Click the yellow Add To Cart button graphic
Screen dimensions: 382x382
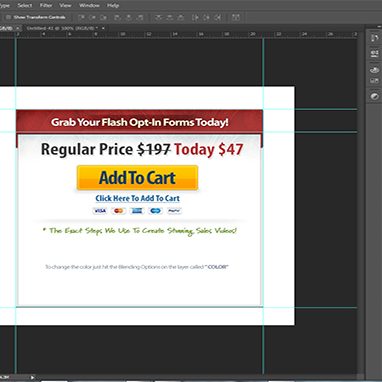(x=137, y=178)
